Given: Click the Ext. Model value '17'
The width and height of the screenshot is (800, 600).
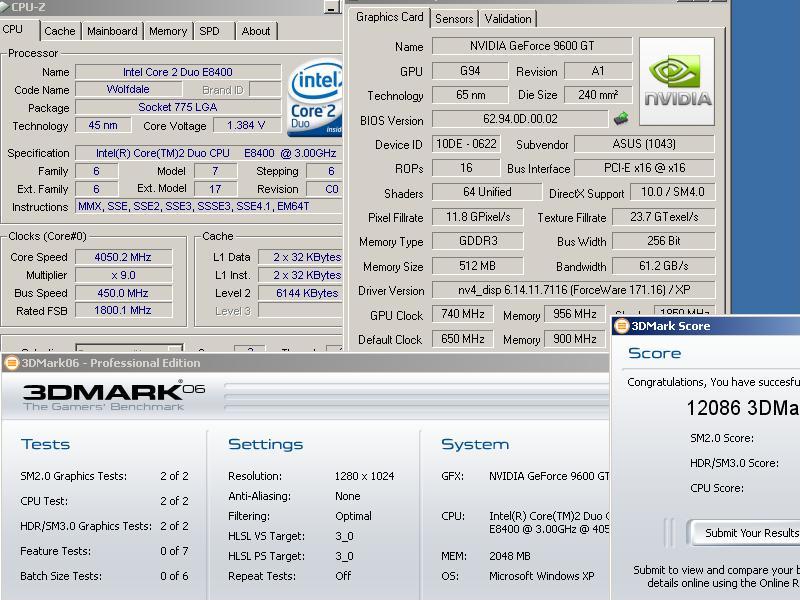Looking at the screenshot, I should [x=215, y=189].
